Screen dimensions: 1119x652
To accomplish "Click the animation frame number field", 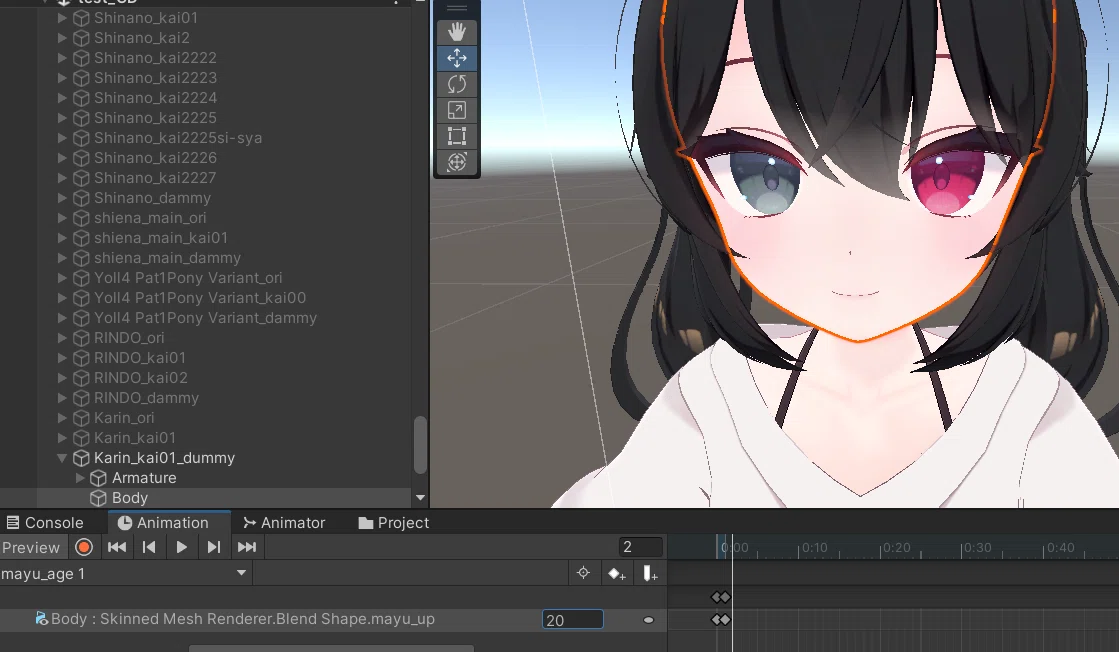I will click(x=640, y=547).
